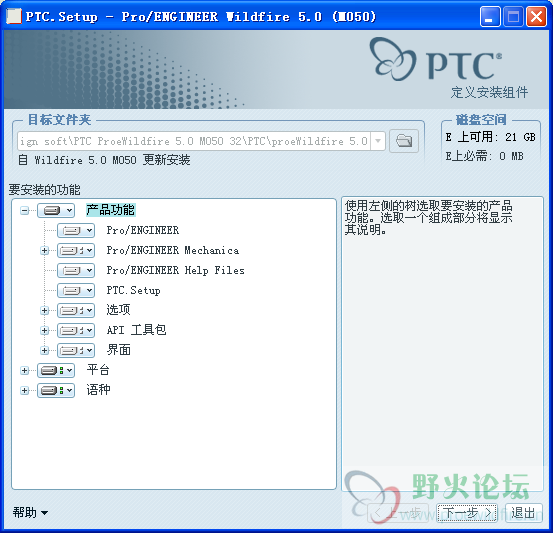553x533 pixels.
Task: Expand the API 工具包 tree node
Action: [44, 331]
